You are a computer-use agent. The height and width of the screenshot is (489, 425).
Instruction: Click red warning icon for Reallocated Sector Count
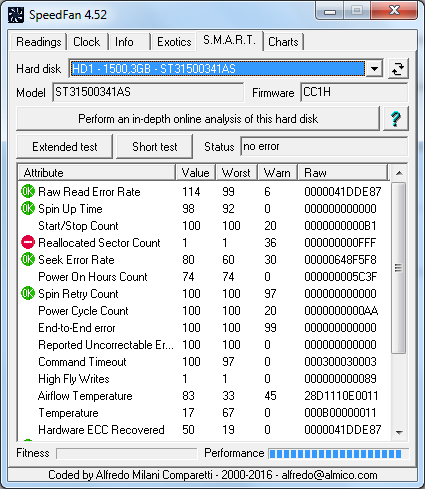pos(28,242)
